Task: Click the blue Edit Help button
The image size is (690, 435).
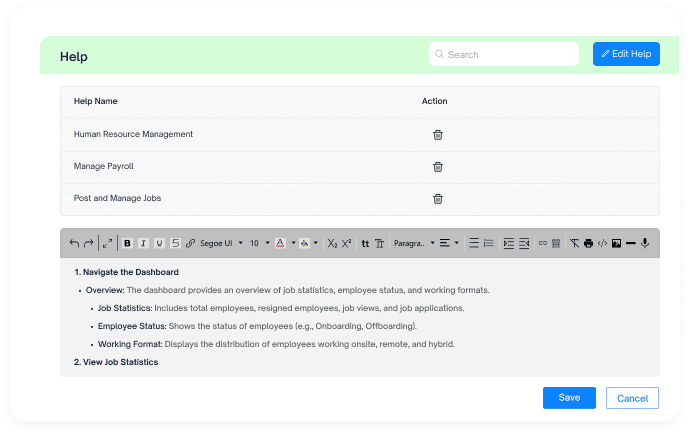Action: (626, 54)
